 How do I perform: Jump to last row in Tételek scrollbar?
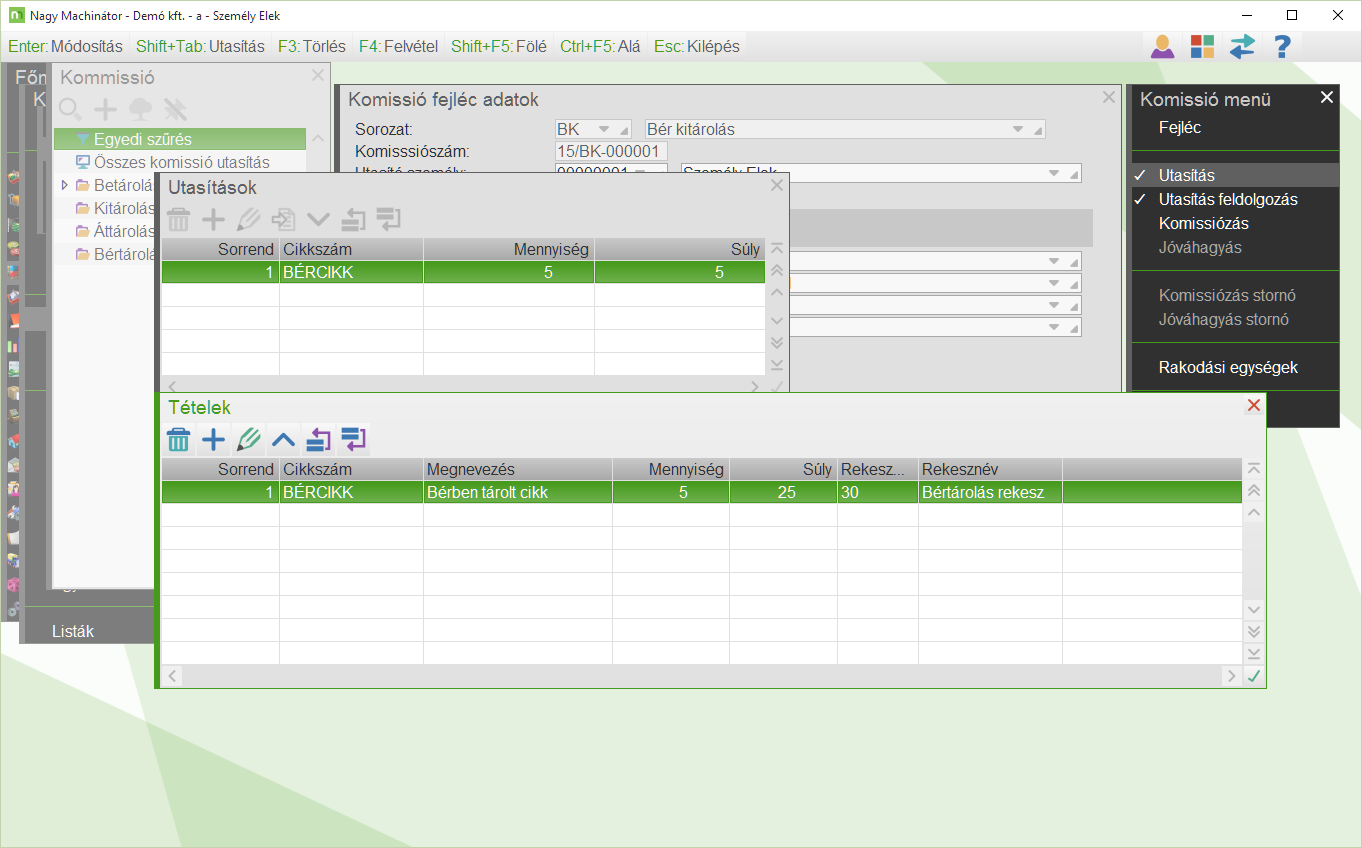tap(1254, 653)
